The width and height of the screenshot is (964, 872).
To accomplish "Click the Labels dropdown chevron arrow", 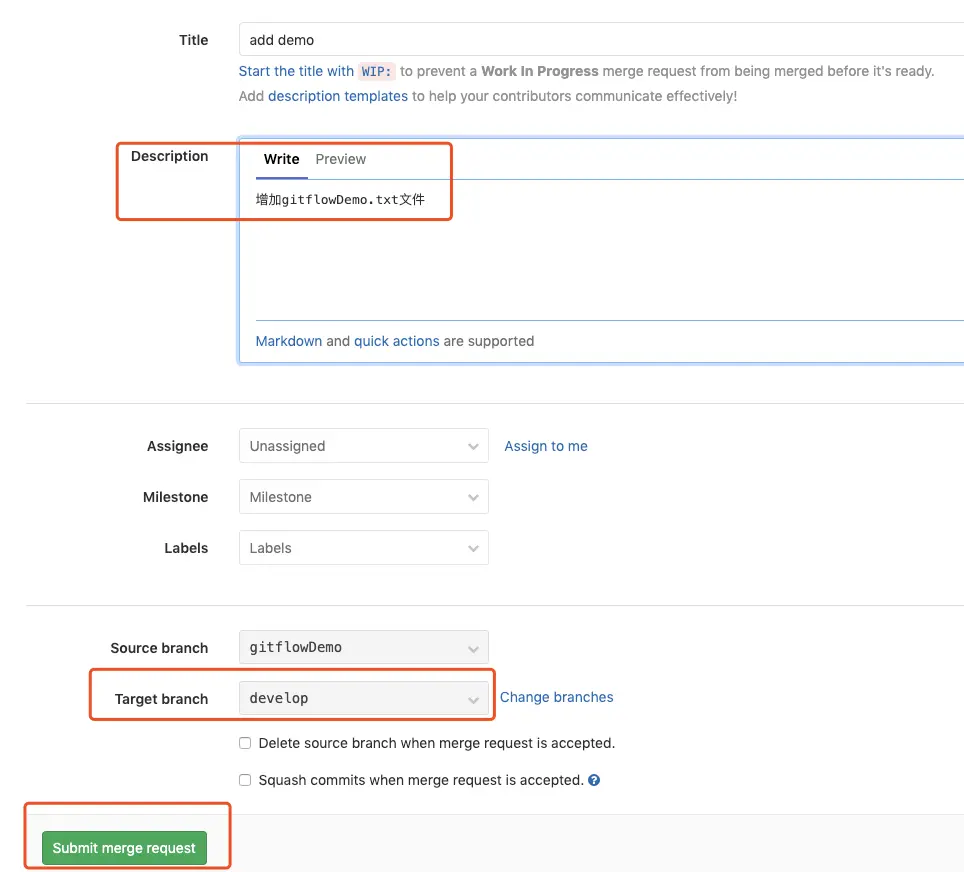I will click(x=474, y=549).
